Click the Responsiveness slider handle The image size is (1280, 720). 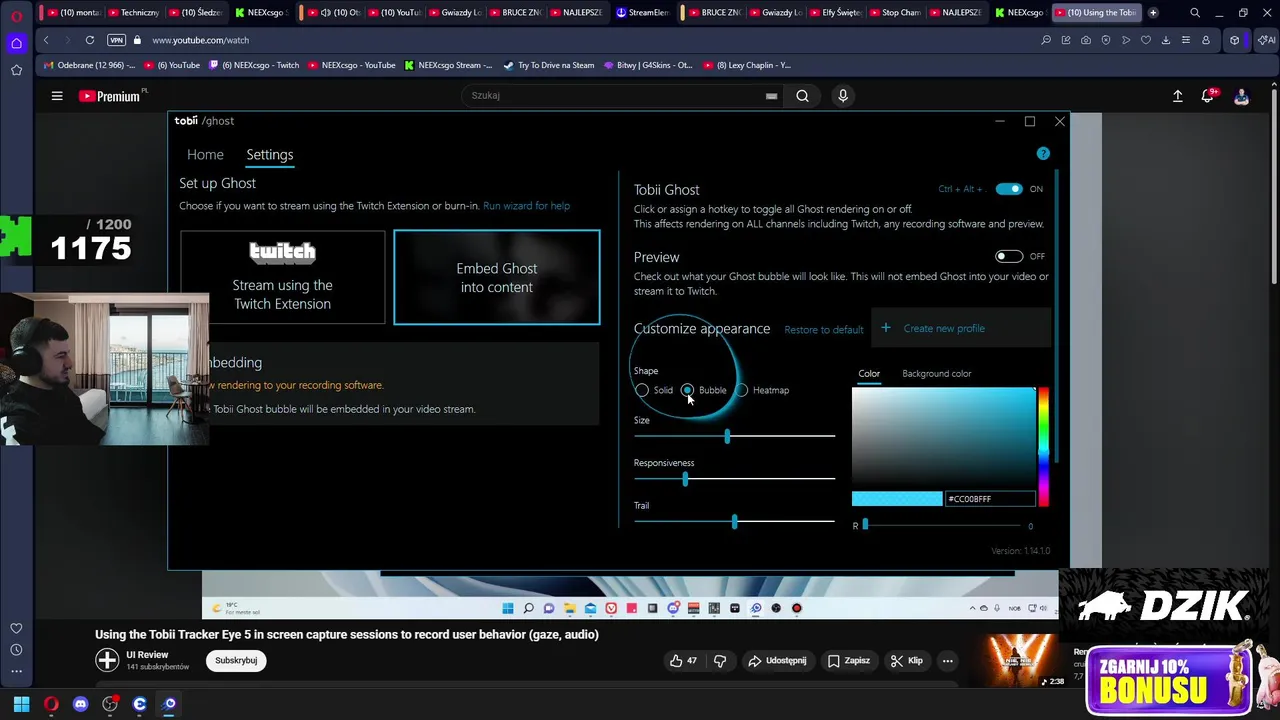point(685,480)
